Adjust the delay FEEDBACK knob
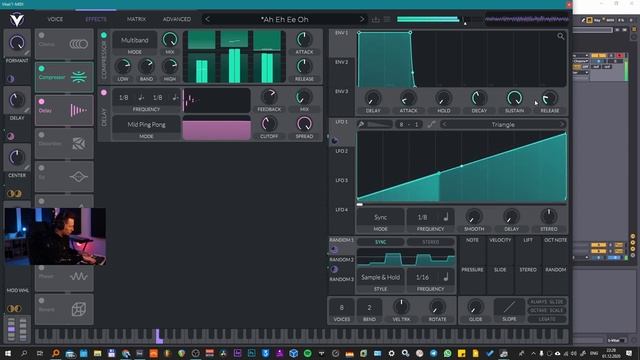Screen dimensions: 640x360 269,97
